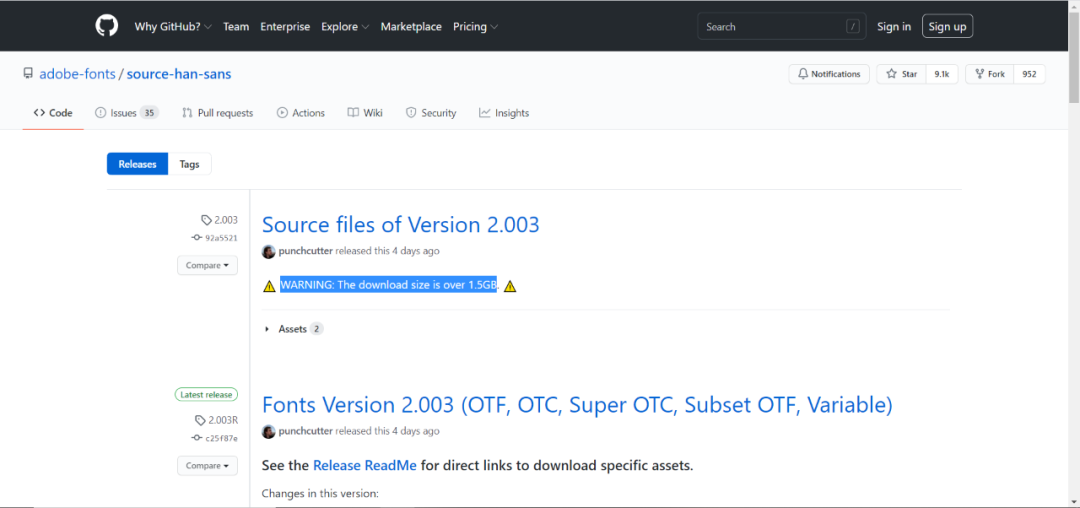Click the GitHub octocat logo
1080x508 pixels.
tap(106, 26)
